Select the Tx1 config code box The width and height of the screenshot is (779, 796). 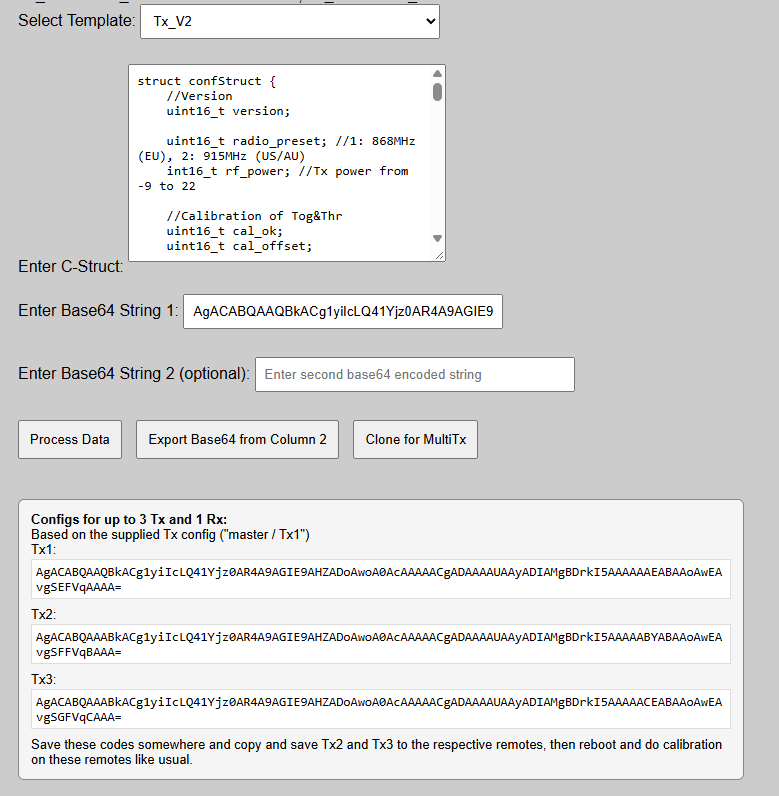(x=381, y=579)
